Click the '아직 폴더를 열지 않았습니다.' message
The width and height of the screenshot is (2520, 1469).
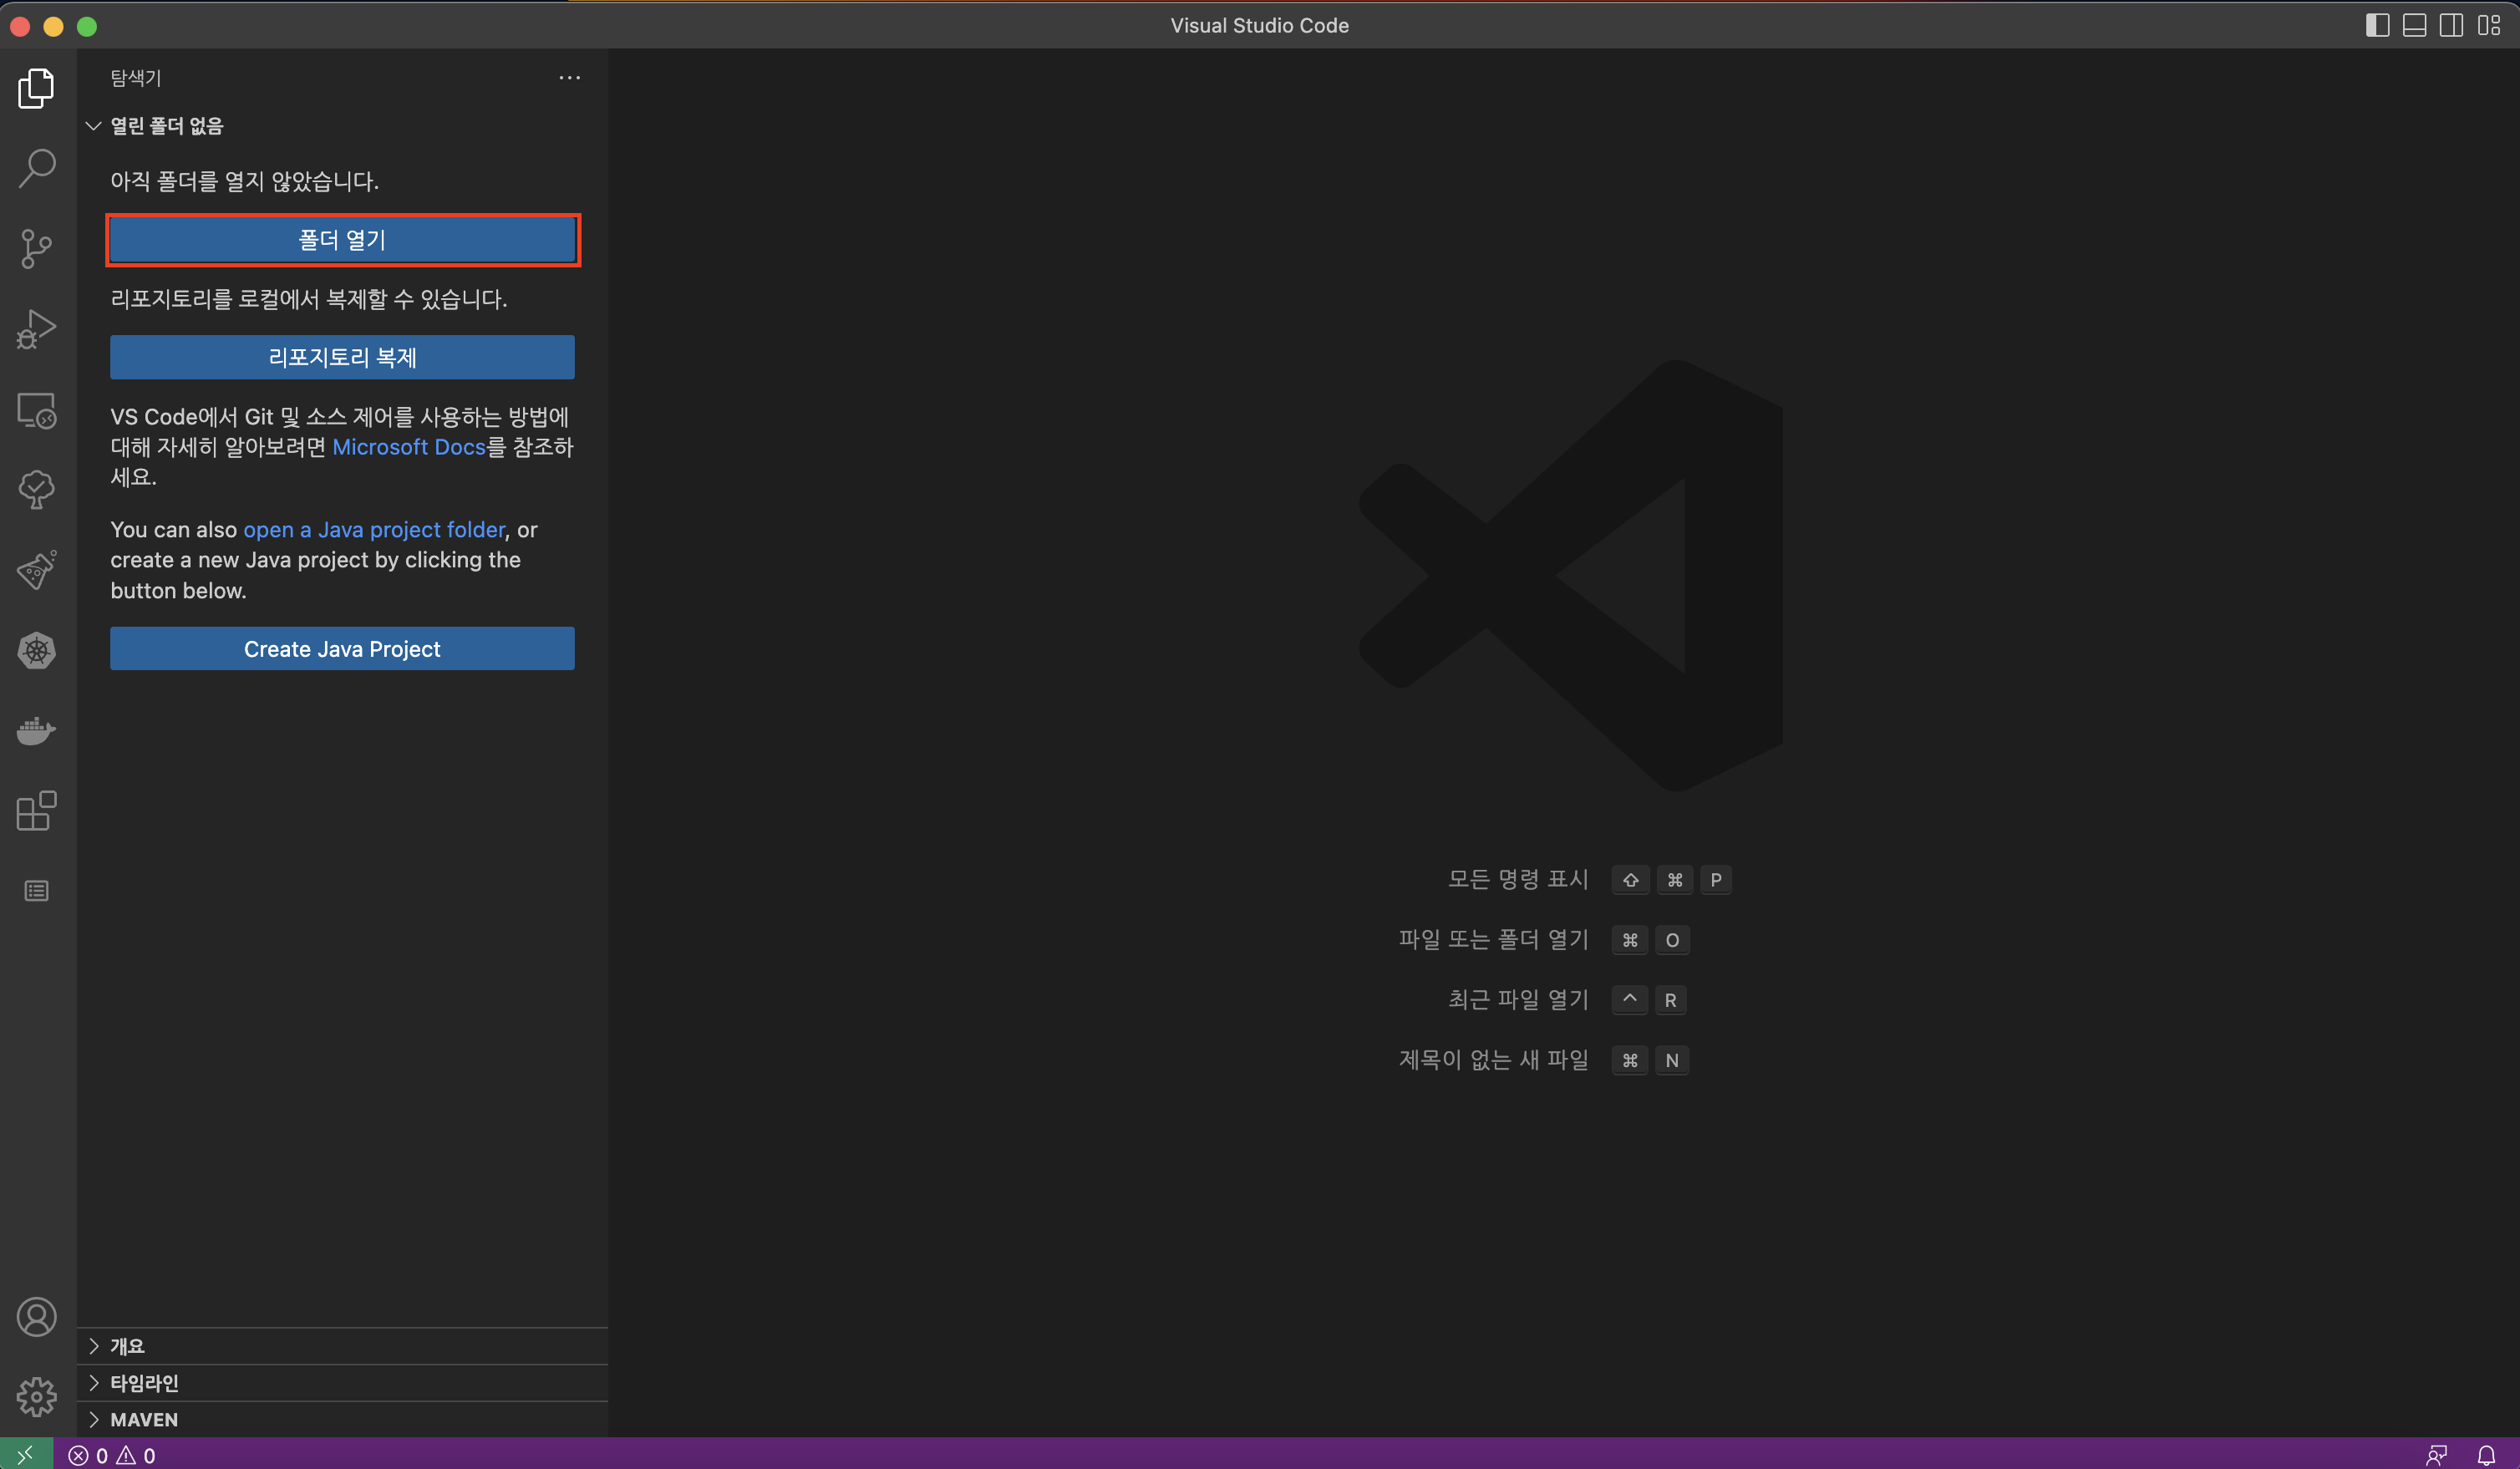pos(244,181)
